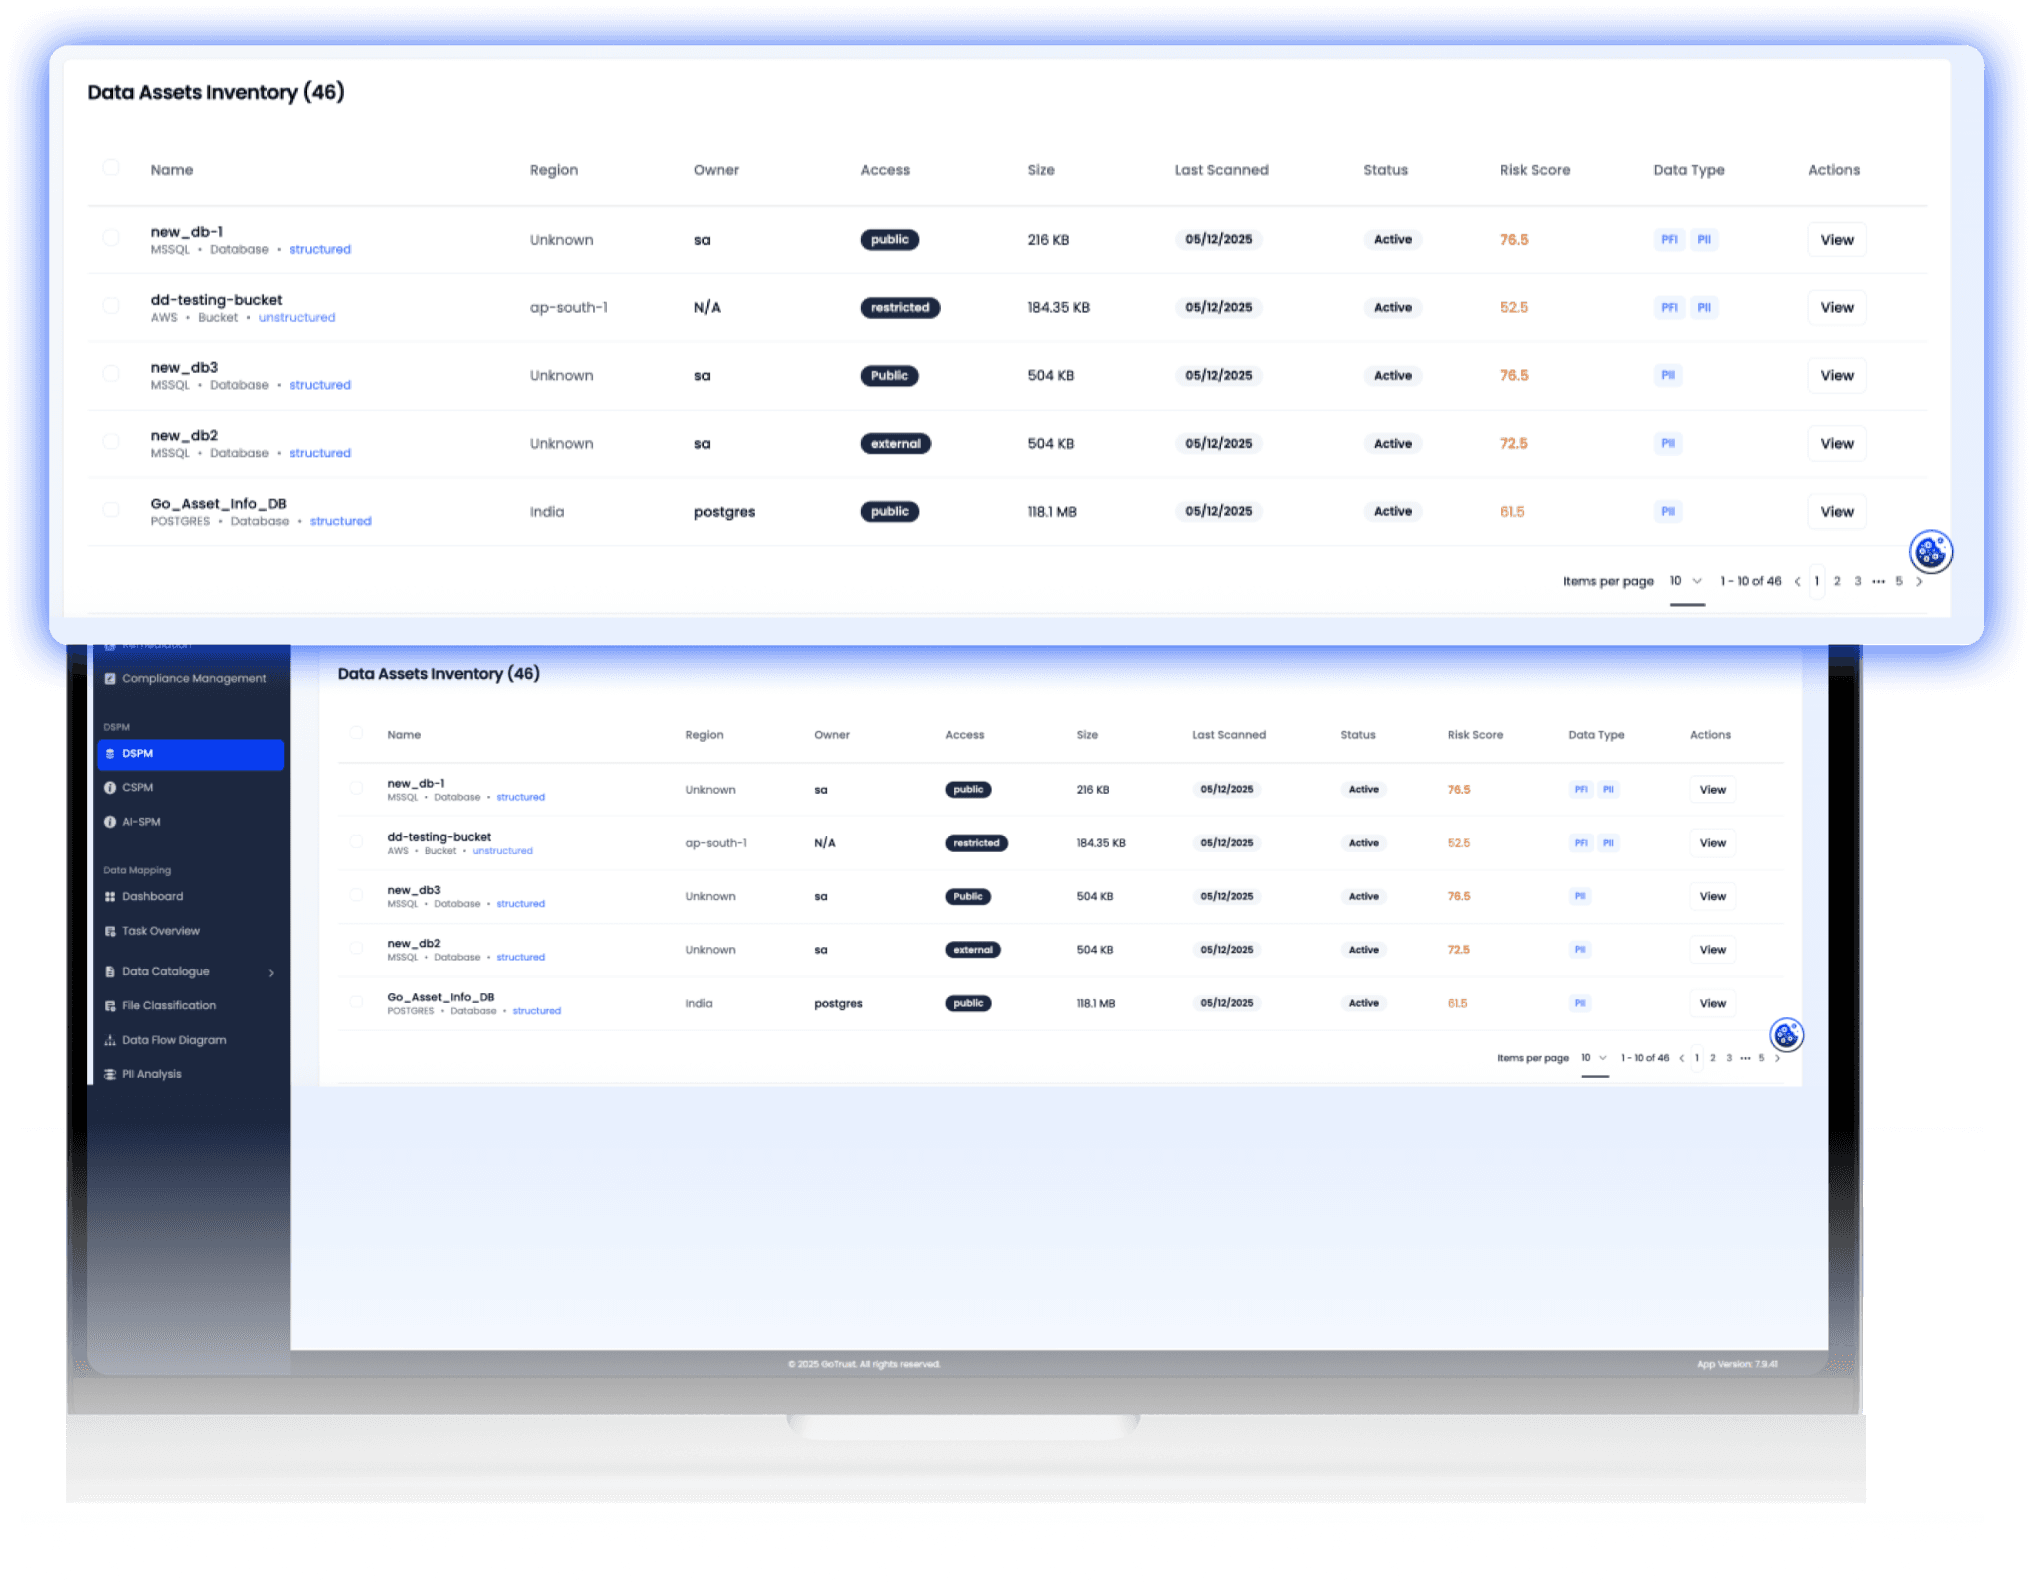Open items per page dropdown in enlarged panel
Image resolution: width=2034 pixels, height=1586 pixels.
(1686, 581)
